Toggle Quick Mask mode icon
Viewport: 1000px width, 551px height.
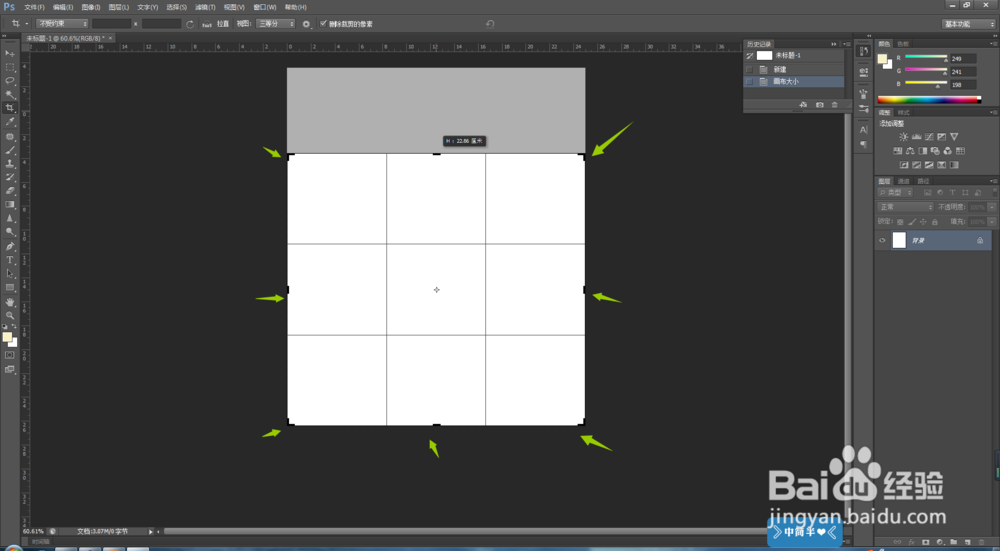coord(10,355)
